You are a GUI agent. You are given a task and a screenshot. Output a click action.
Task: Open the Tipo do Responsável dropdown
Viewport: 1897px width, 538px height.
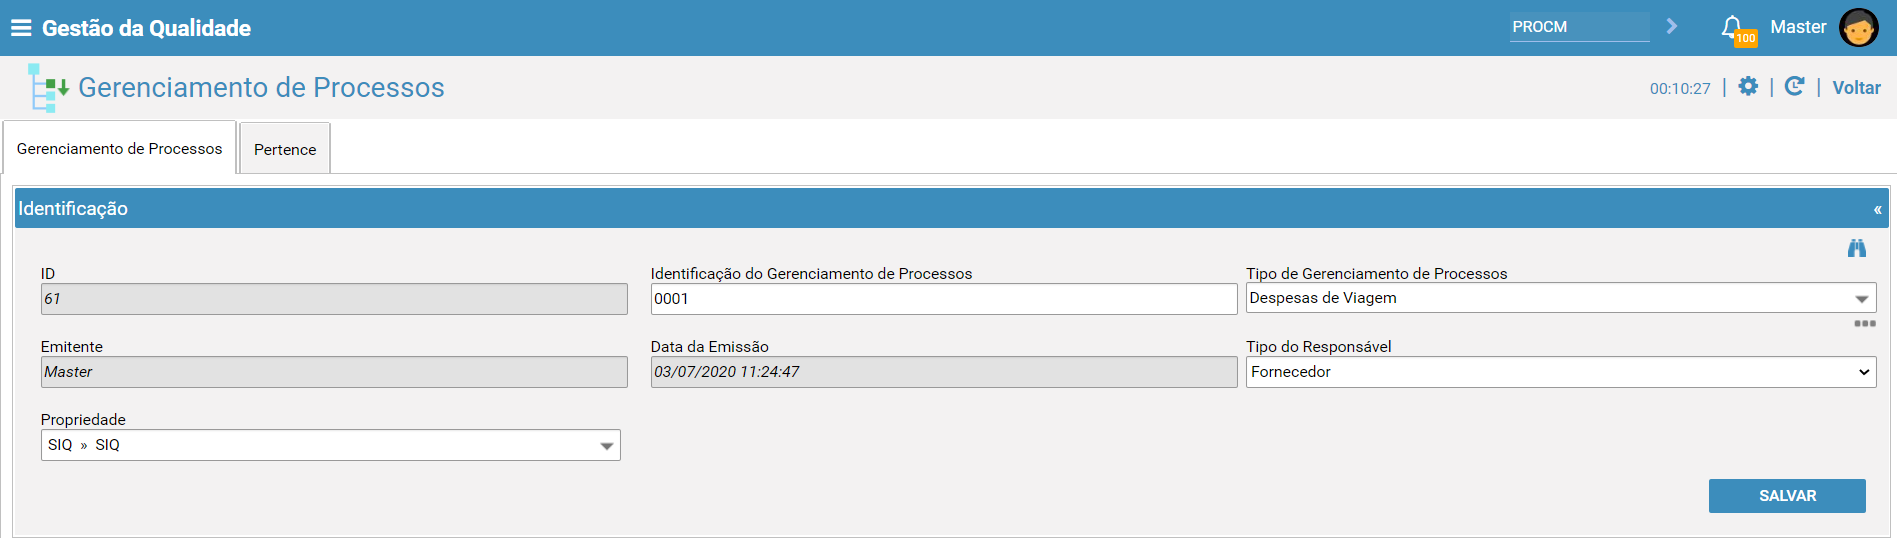click(1561, 372)
